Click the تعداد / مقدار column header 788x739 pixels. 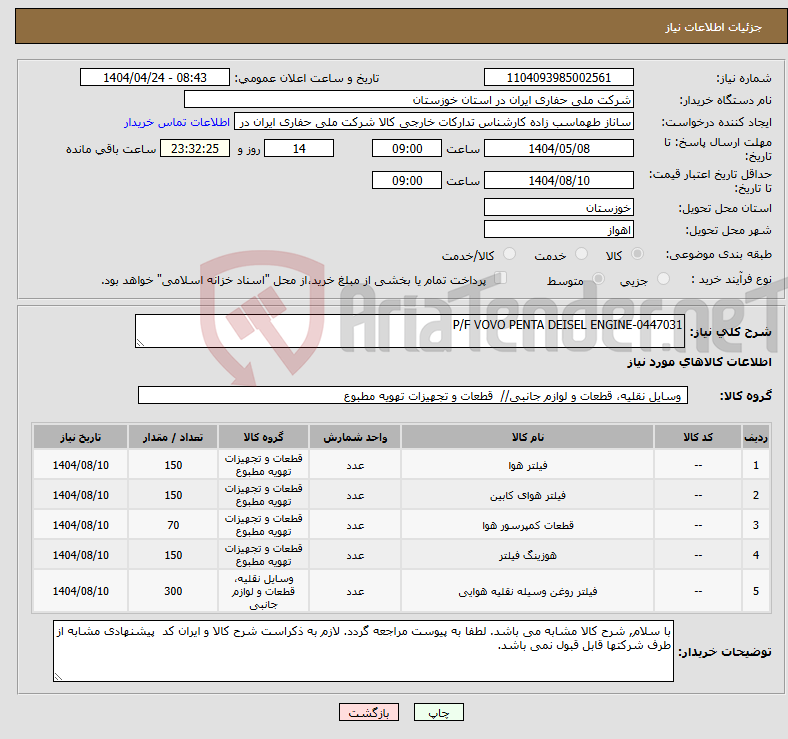(173, 437)
